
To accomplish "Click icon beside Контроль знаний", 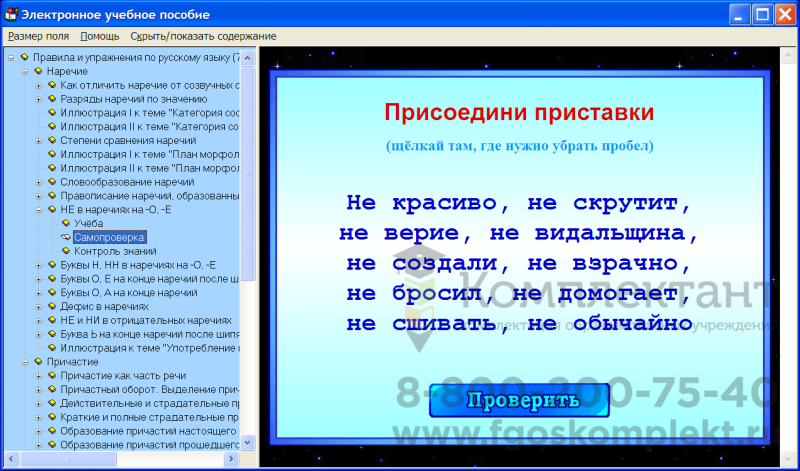I will click(x=65, y=251).
